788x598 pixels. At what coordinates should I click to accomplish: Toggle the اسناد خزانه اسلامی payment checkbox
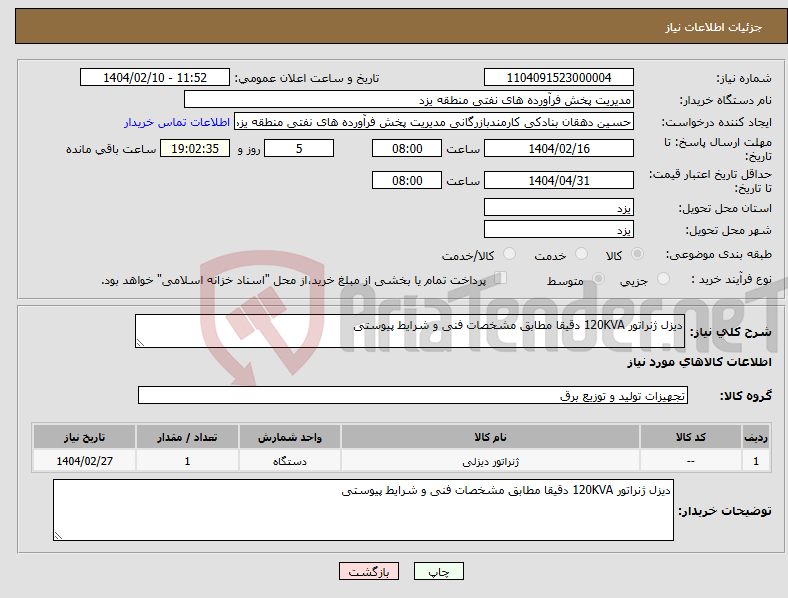(x=501, y=278)
